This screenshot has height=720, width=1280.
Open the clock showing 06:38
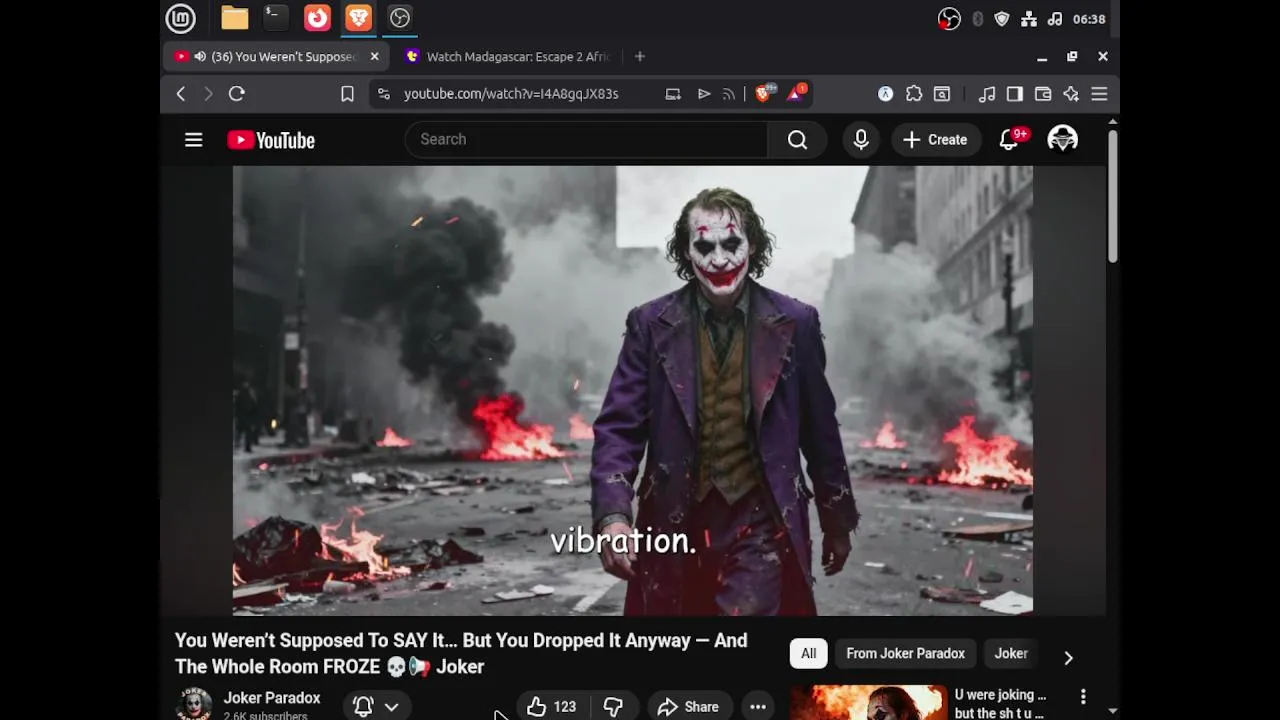[x=1089, y=19]
